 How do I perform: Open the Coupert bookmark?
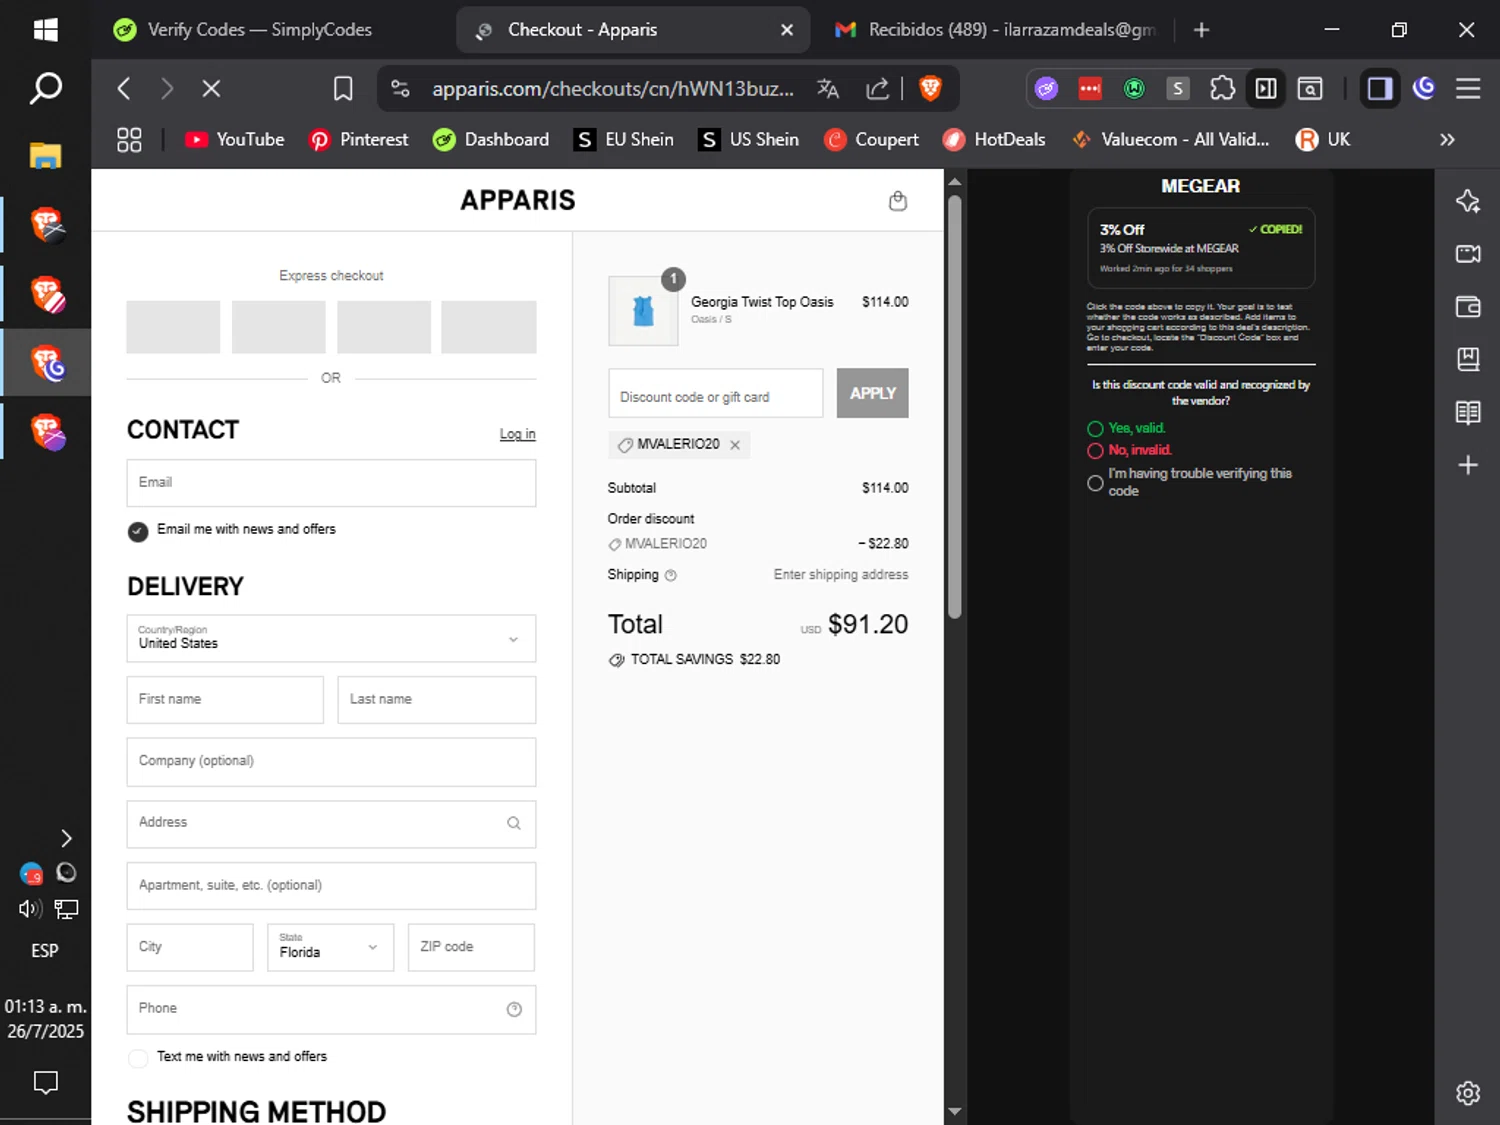tap(871, 140)
